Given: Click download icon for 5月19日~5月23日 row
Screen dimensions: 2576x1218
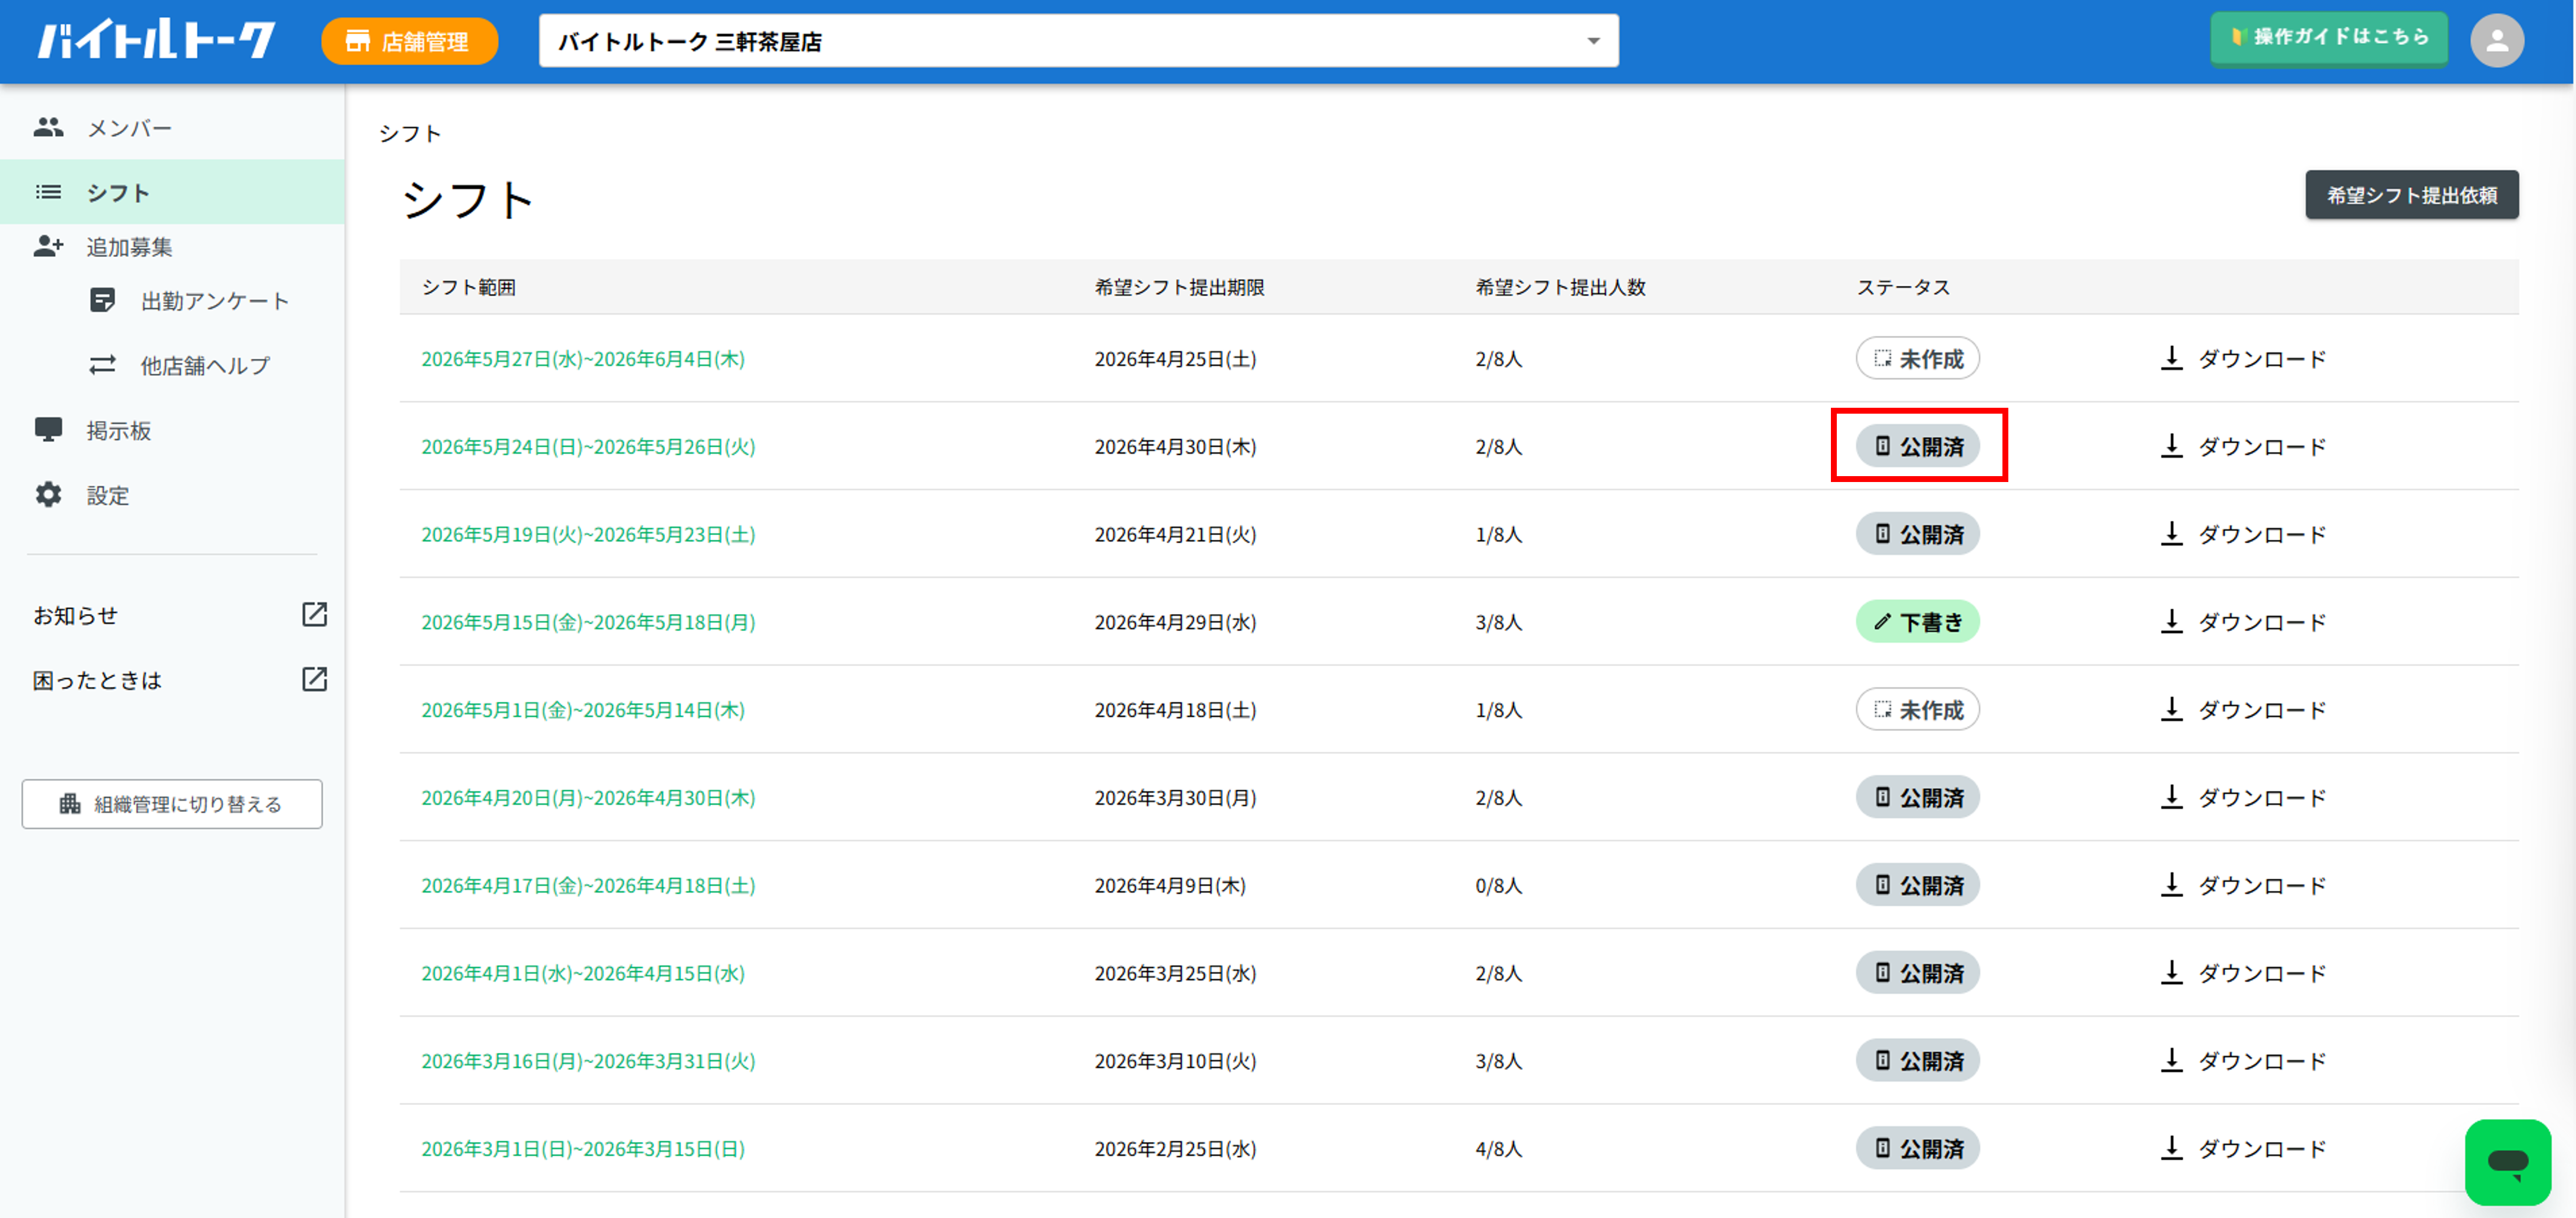Looking at the screenshot, I should pos(2171,534).
